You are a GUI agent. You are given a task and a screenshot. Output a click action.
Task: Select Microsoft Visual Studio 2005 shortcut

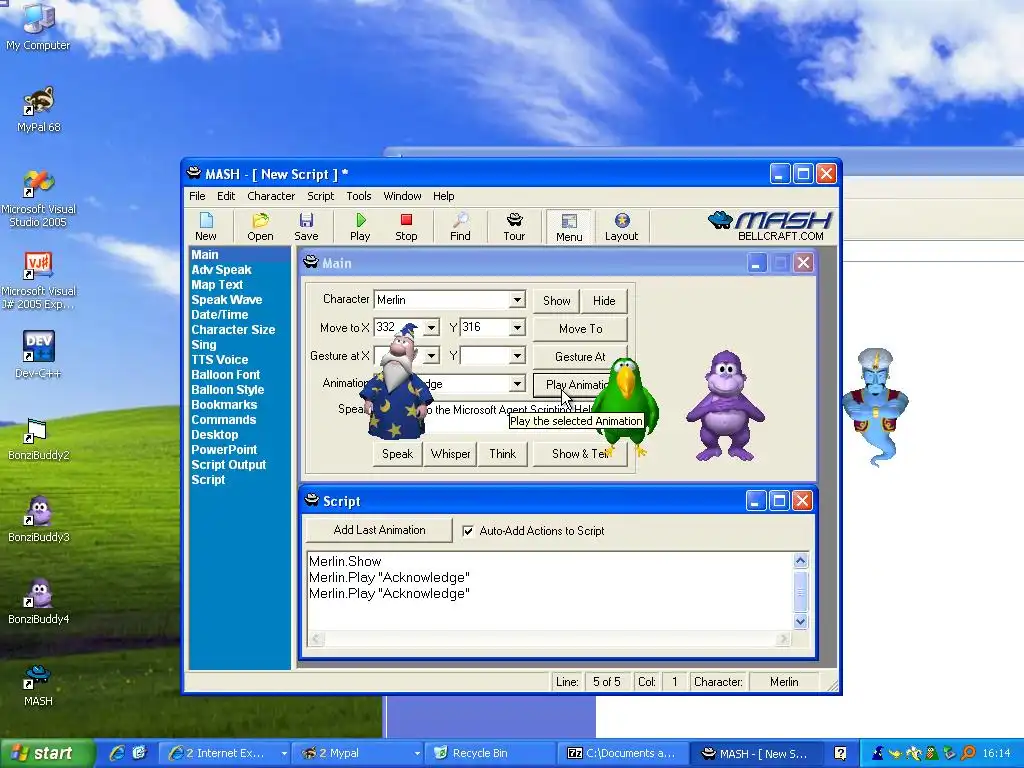pyautogui.click(x=39, y=199)
